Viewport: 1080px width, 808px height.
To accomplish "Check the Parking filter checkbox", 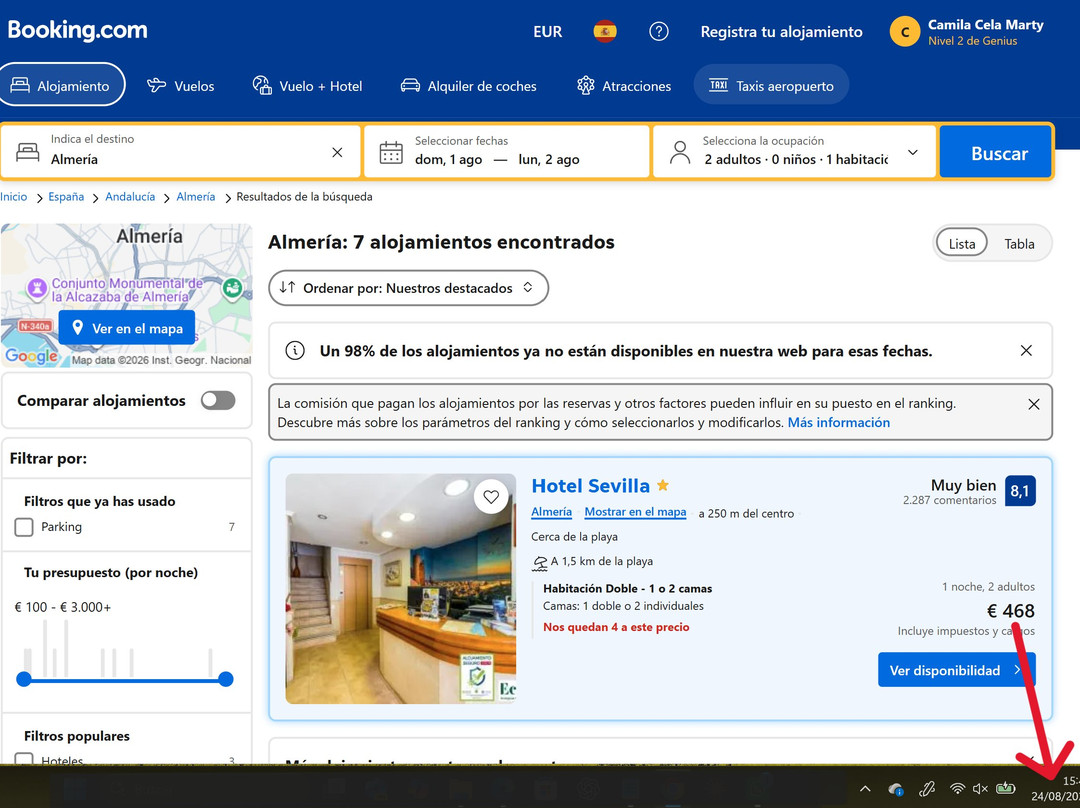I will pos(24,528).
